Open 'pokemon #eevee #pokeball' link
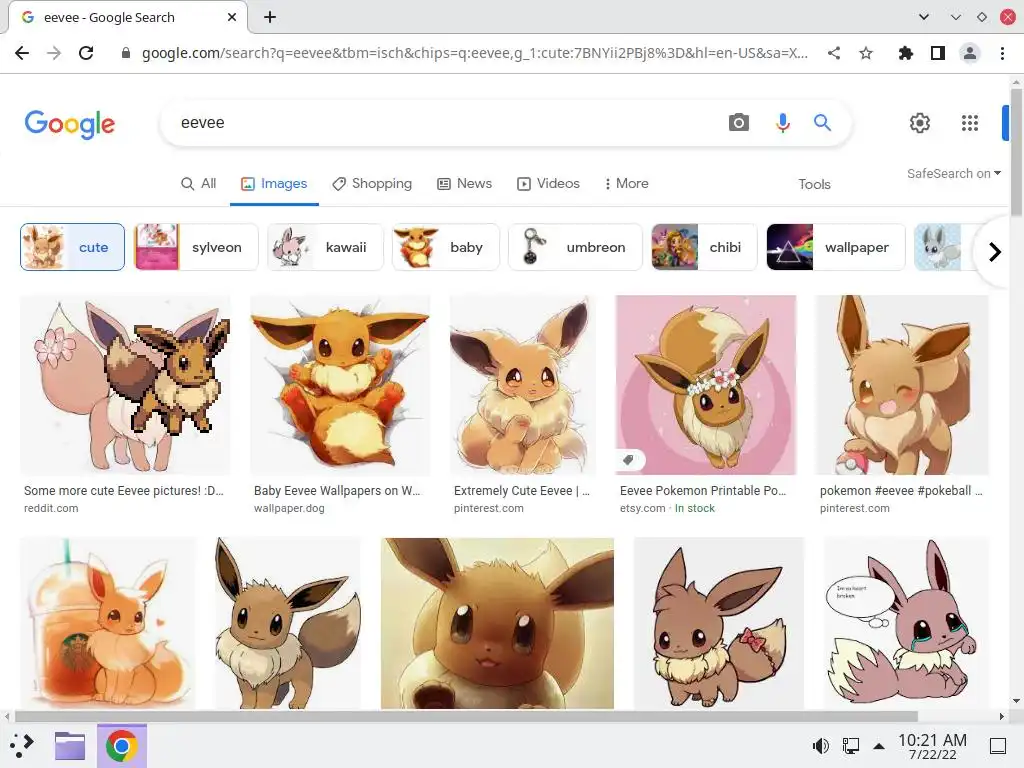The height and width of the screenshot is (768, 1024). [x=901, y=490]
